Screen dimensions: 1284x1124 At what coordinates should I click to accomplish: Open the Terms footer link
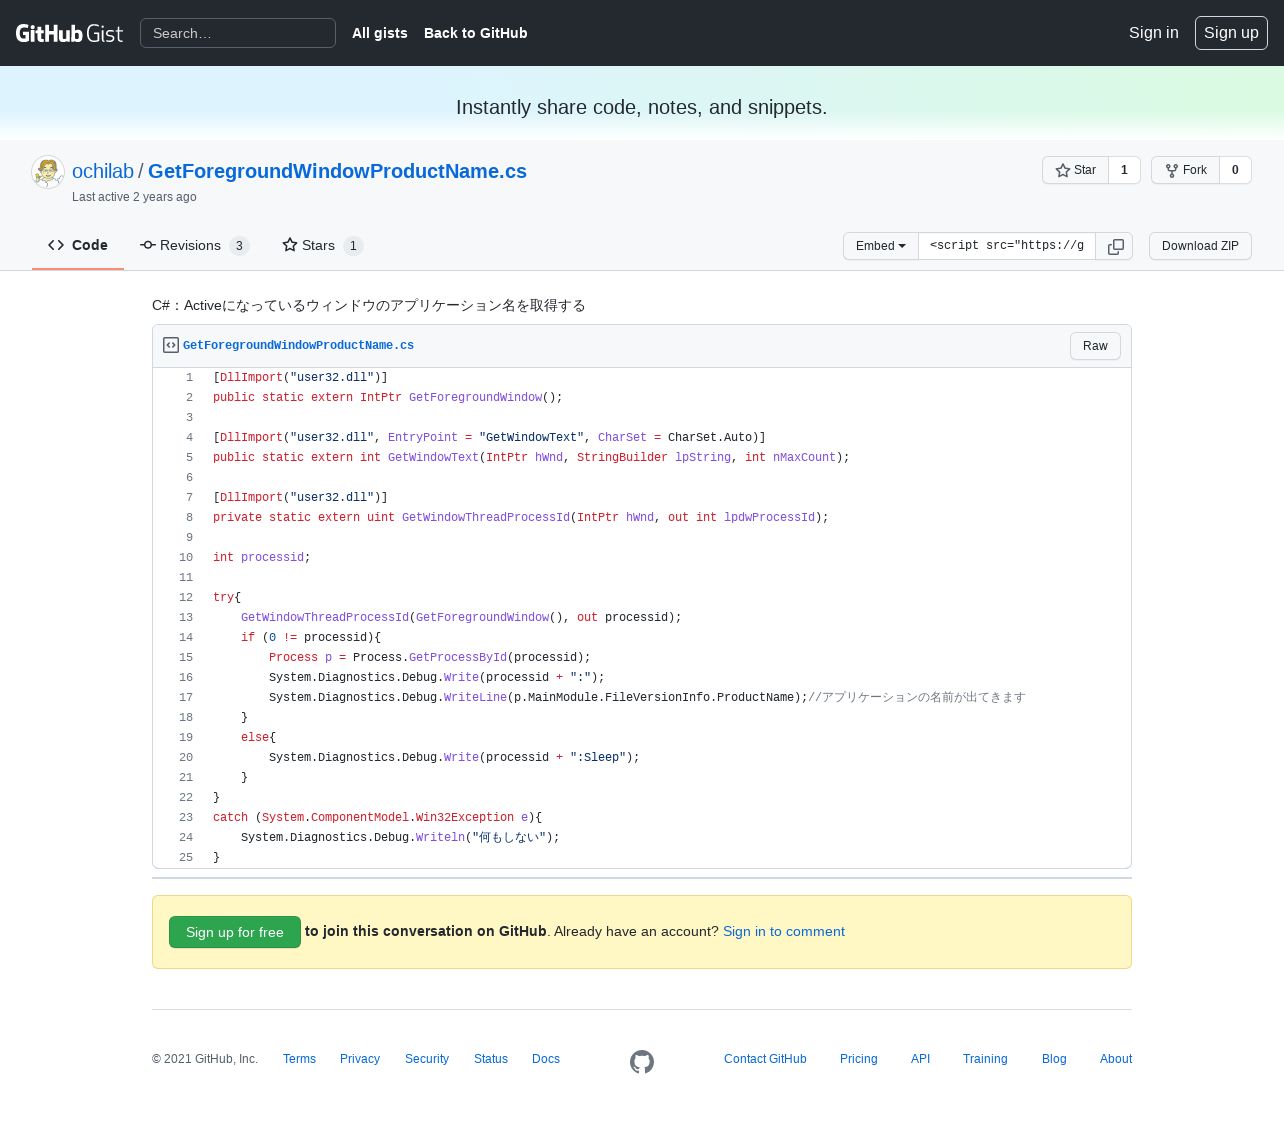click(x=299, y=1059)
